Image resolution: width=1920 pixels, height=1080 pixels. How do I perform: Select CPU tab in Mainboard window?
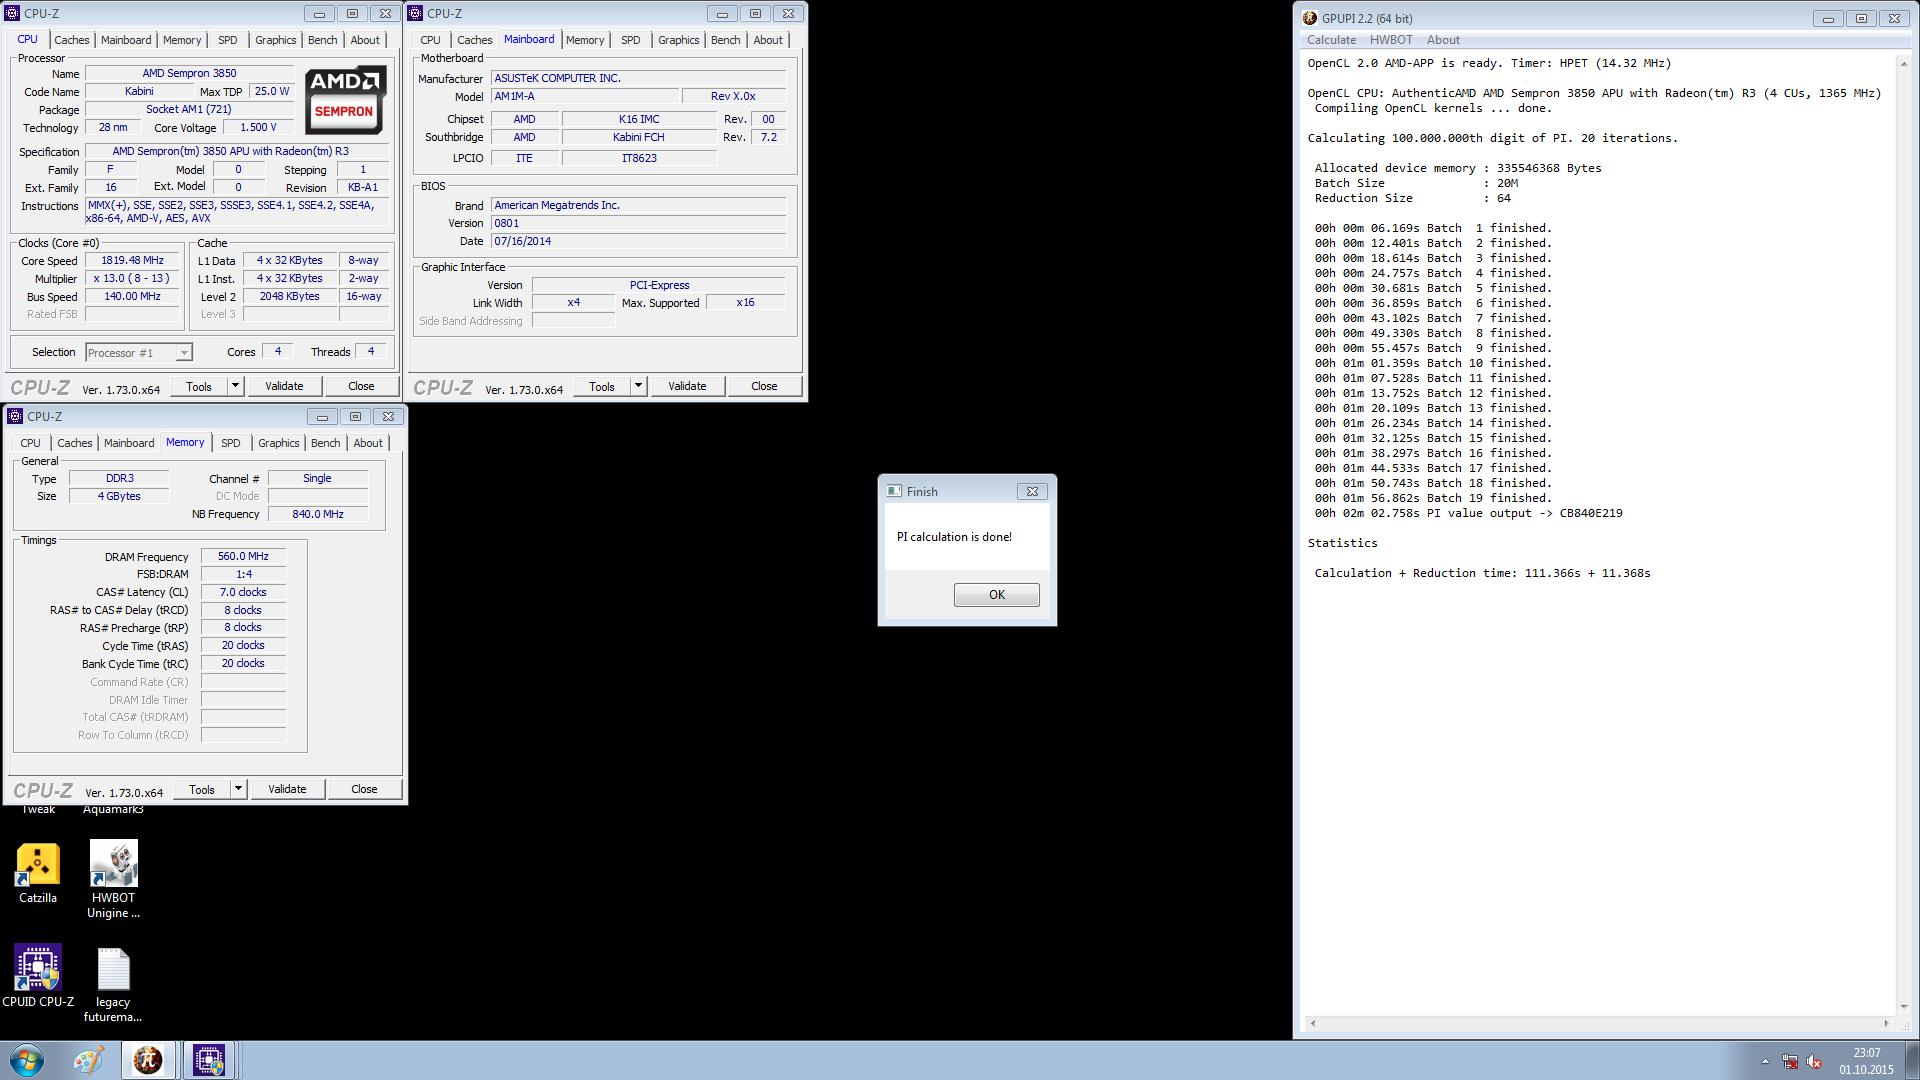pos(430,40)
